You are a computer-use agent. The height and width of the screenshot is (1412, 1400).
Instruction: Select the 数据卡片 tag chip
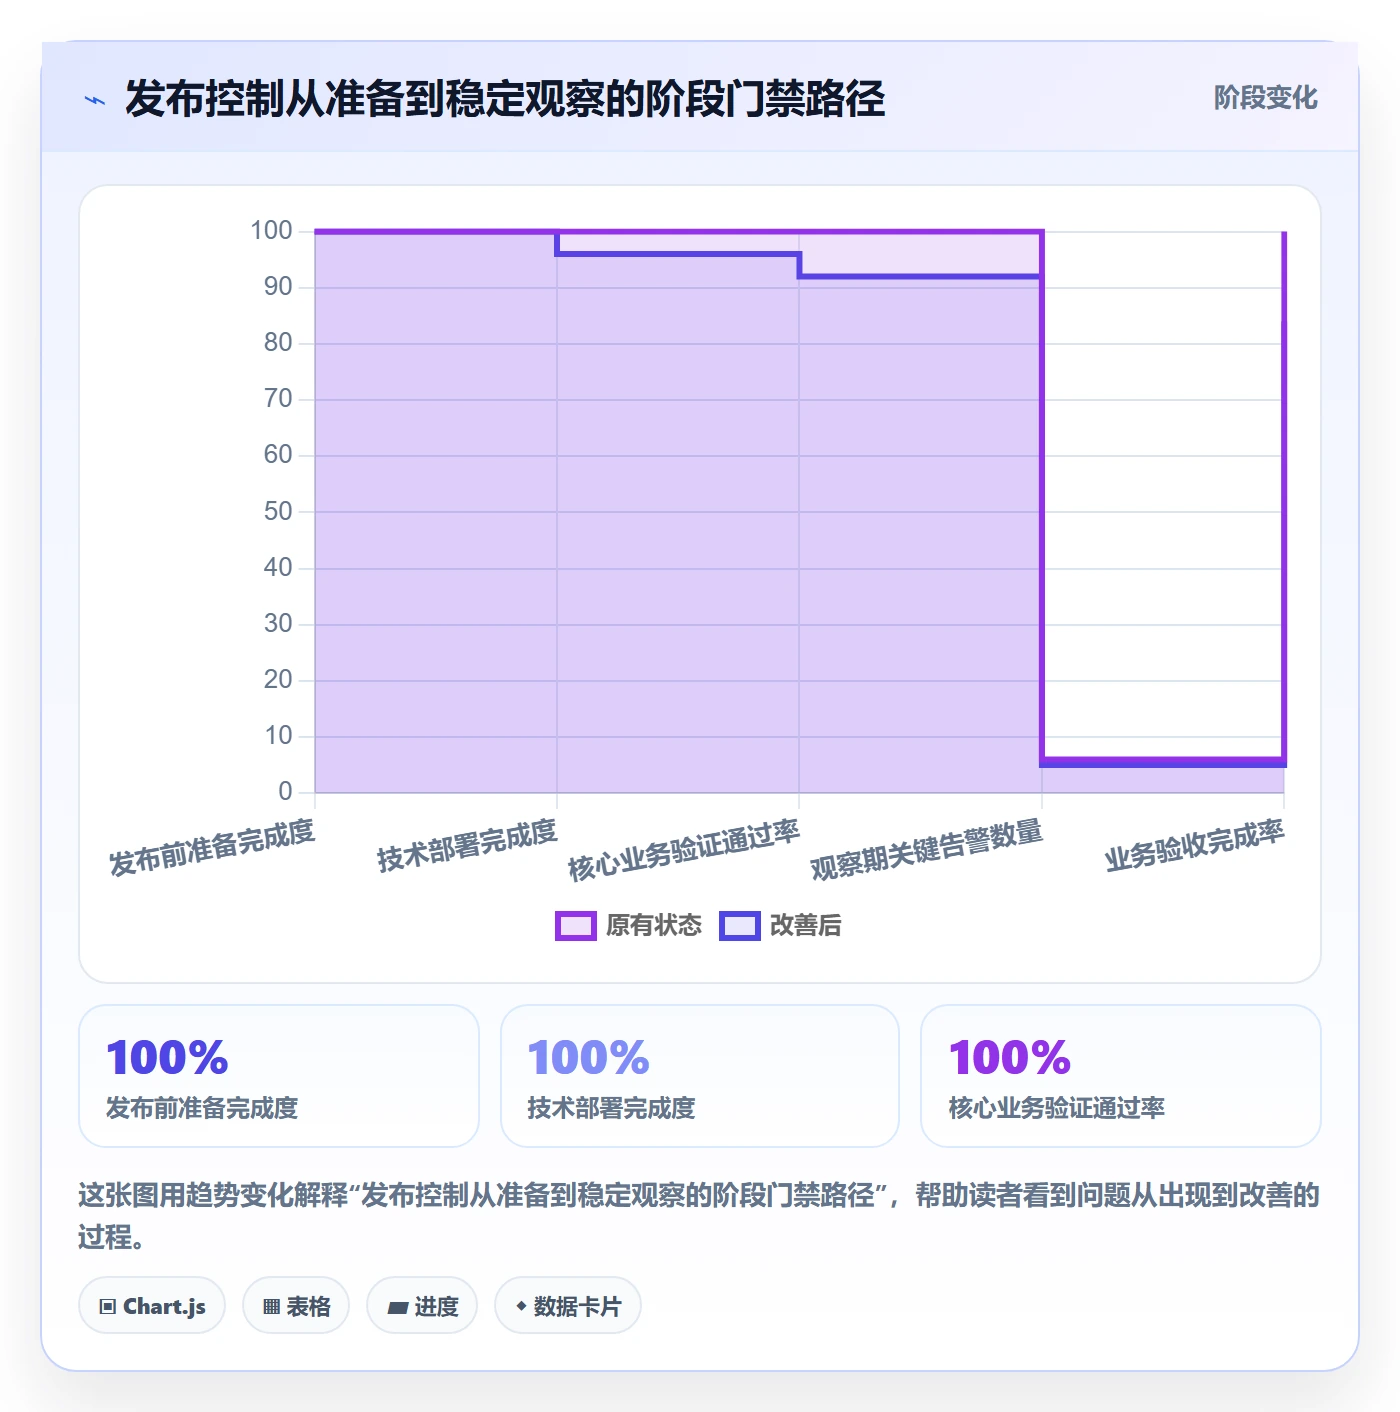[x=568, y=1306]
